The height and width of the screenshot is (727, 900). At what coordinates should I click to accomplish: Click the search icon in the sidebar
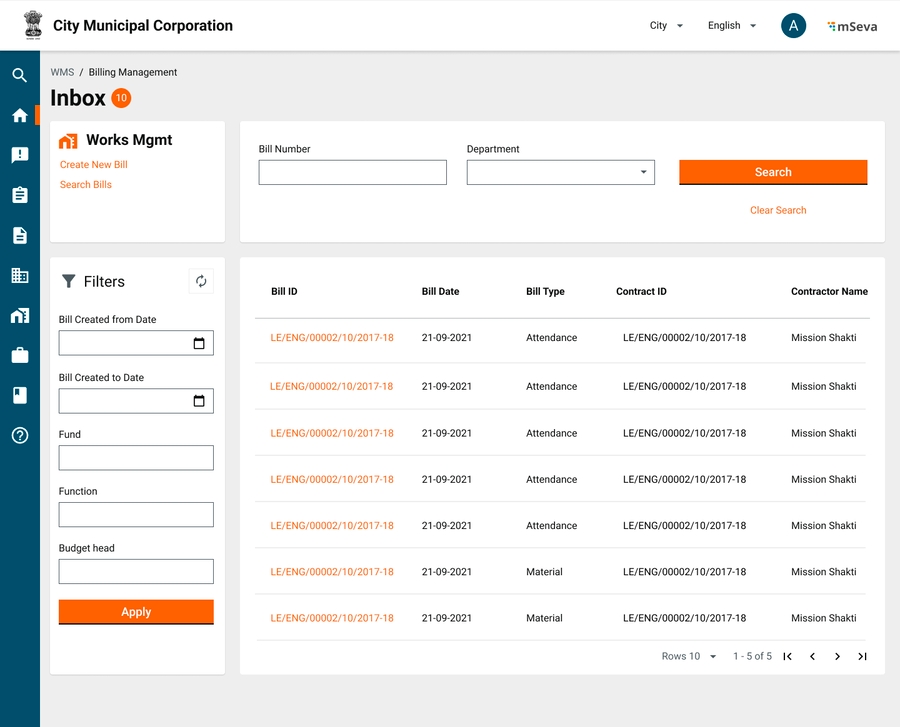20,75
